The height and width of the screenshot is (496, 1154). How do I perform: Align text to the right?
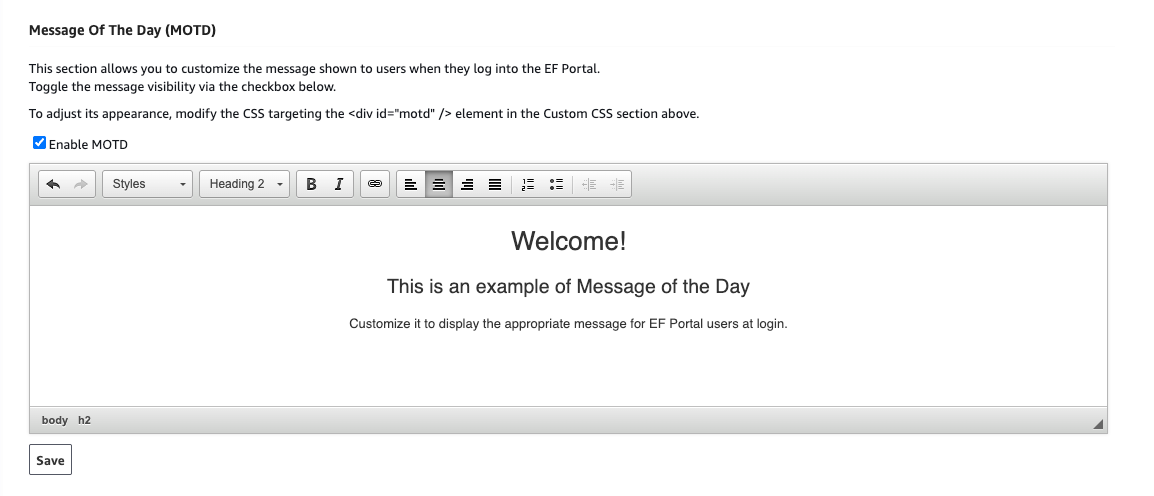click(466, 184)
